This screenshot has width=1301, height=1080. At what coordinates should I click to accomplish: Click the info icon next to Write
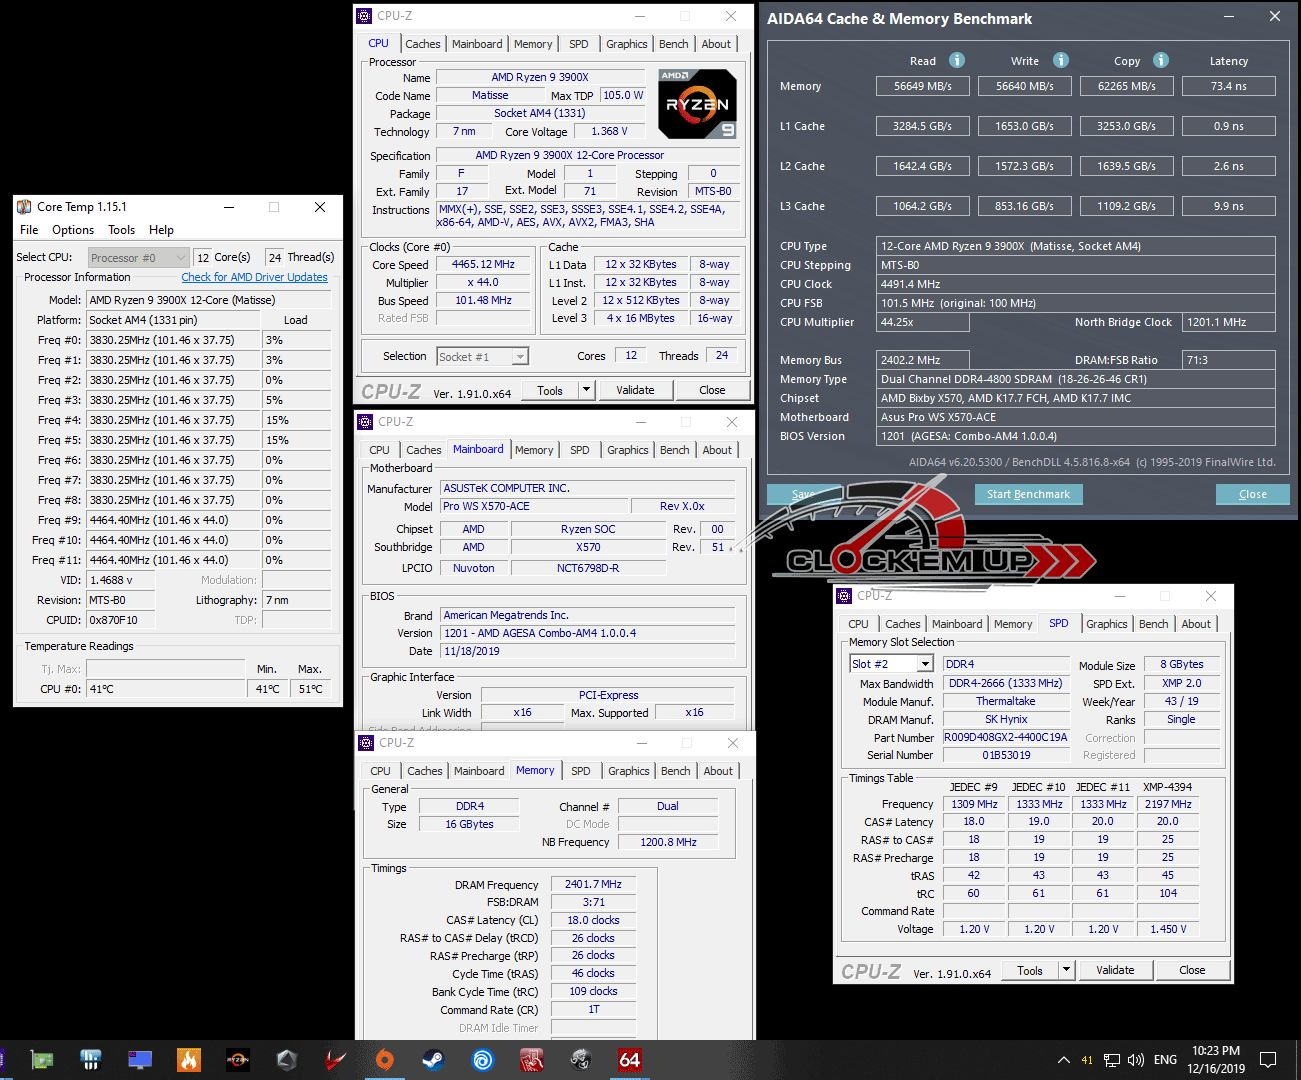click(x=1061, y=60)
